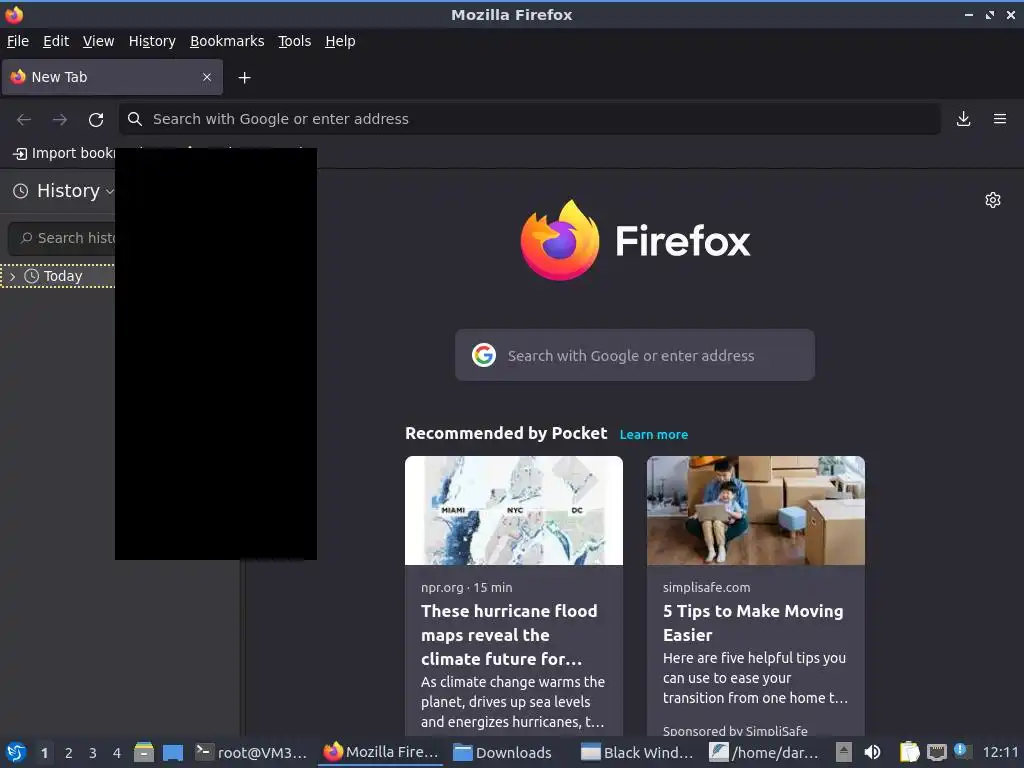Open the file manager launcher in taskbar
Viewport: 1024px width, 768px height.
[x=144, y=752]
